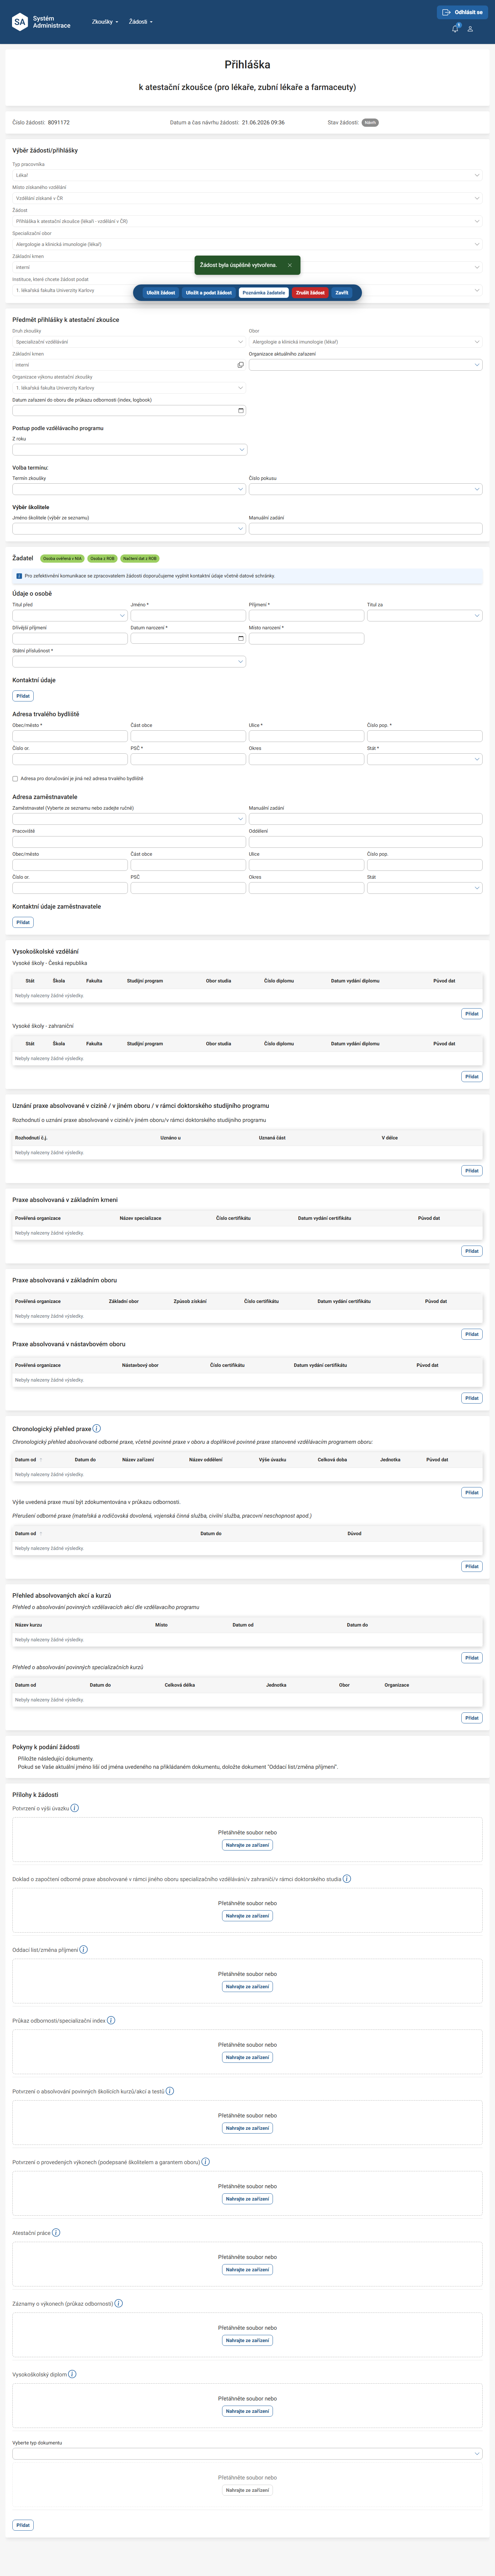Click the Manuální zadání field under Výběr školitele
The height and width of the screenshot is (2576, 495).
point(366,529)
